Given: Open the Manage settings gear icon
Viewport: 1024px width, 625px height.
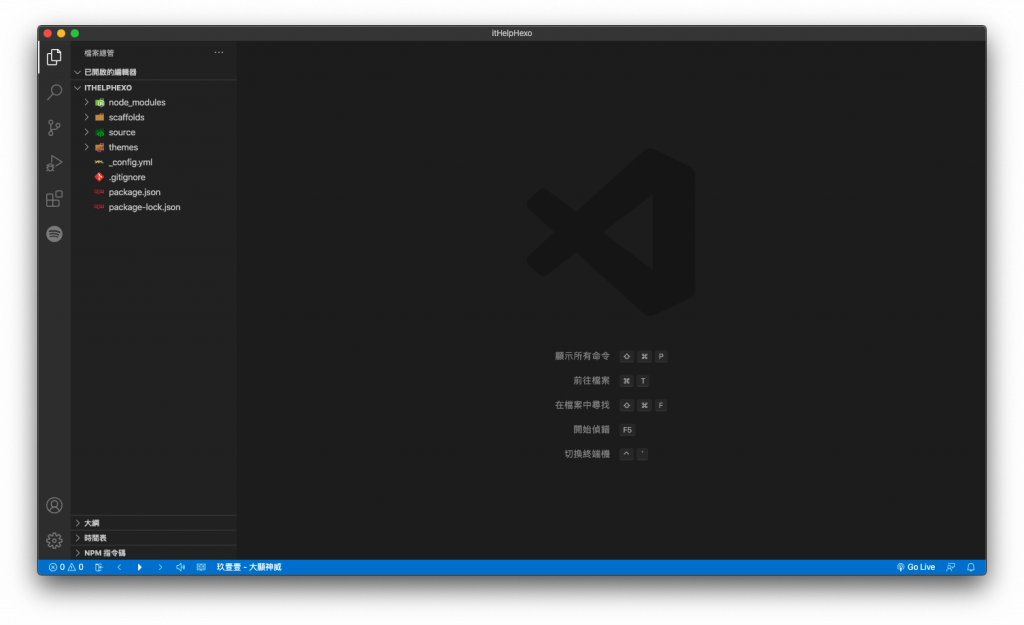Looking at the screenshot, I should point(54,540).
